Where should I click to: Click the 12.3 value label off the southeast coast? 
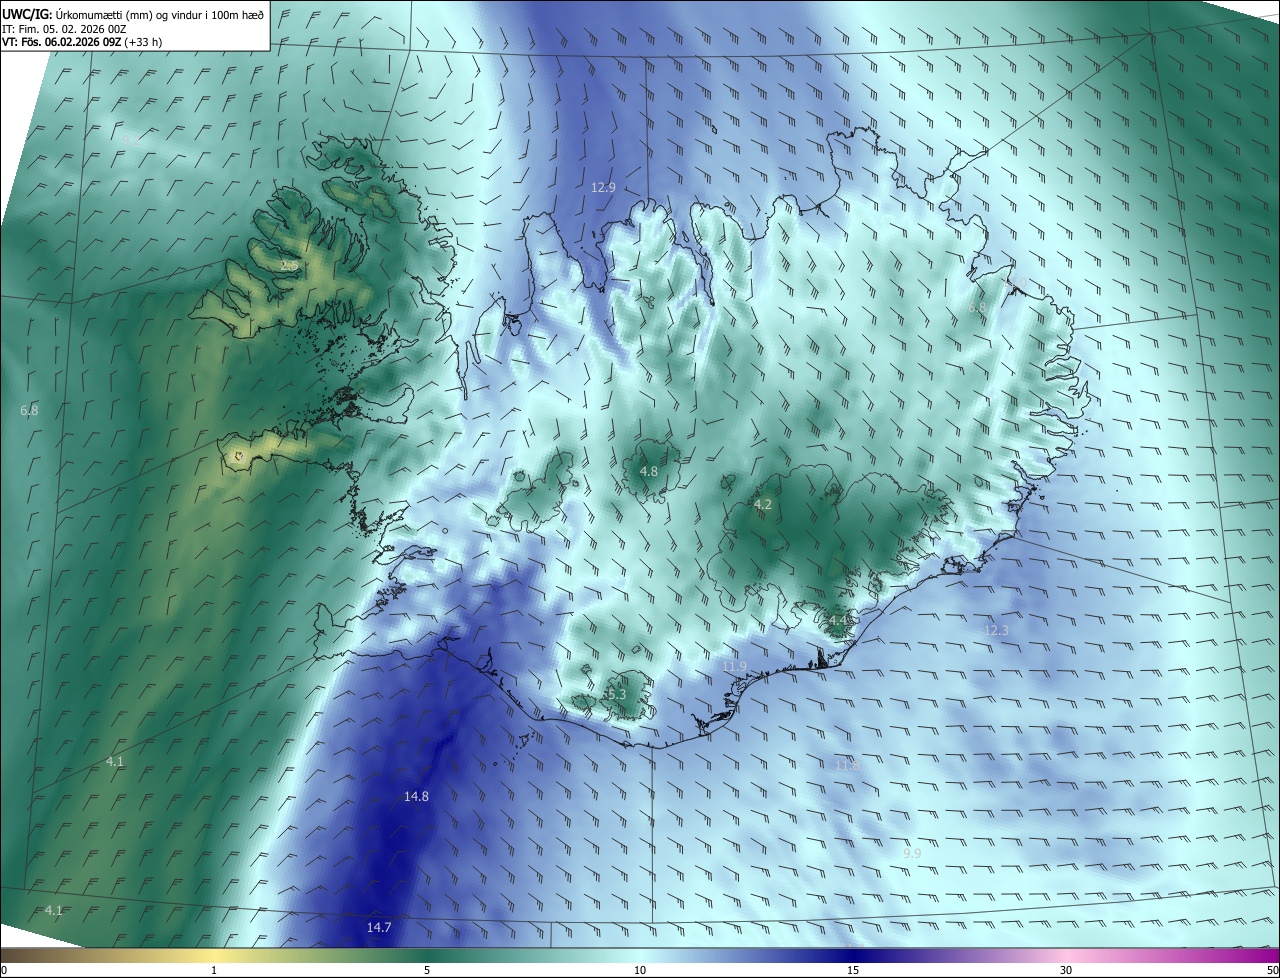(996, 630)
